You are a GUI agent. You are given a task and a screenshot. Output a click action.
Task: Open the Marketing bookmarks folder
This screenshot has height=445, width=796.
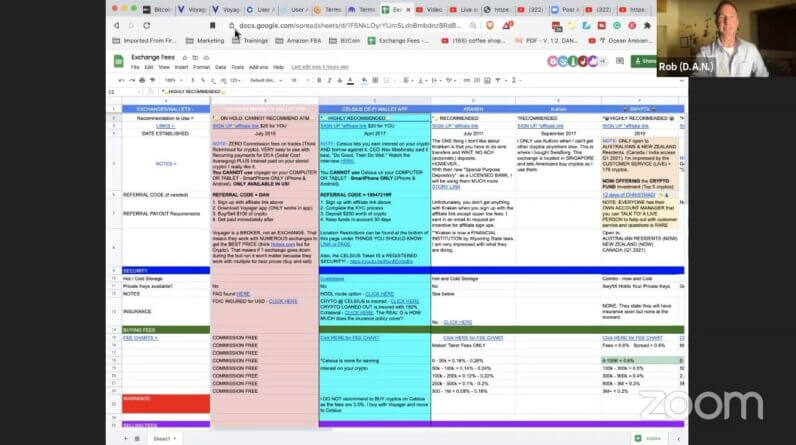[x=205, y=41]
